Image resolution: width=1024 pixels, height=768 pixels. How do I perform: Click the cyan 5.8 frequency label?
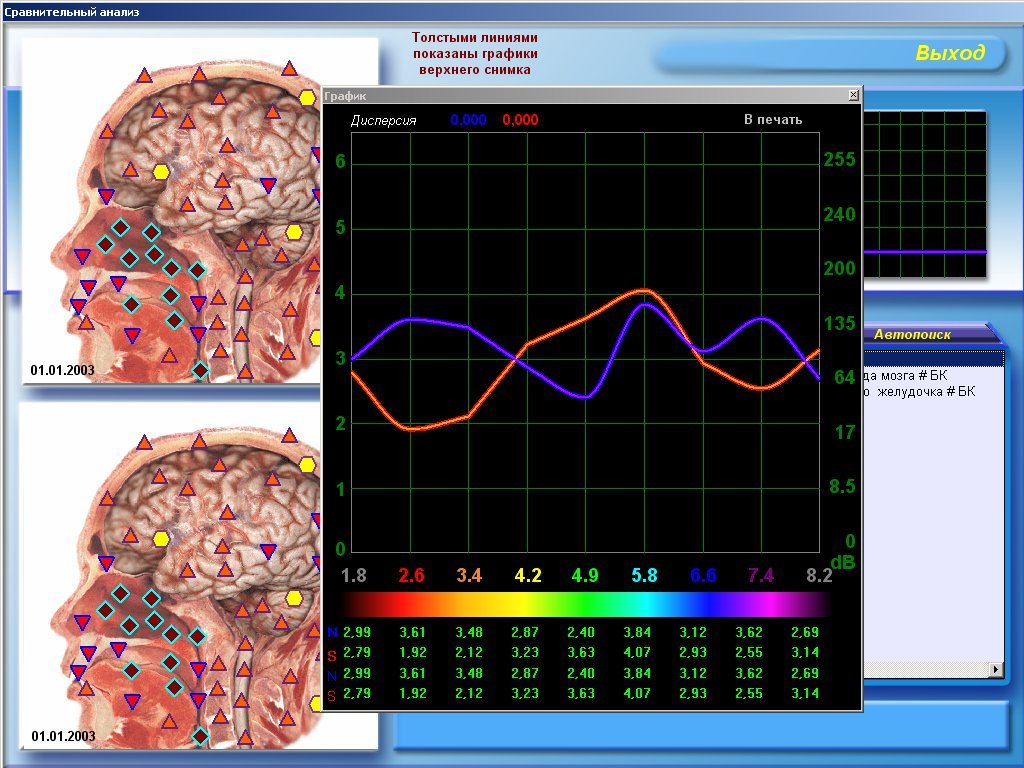point(644,575)
